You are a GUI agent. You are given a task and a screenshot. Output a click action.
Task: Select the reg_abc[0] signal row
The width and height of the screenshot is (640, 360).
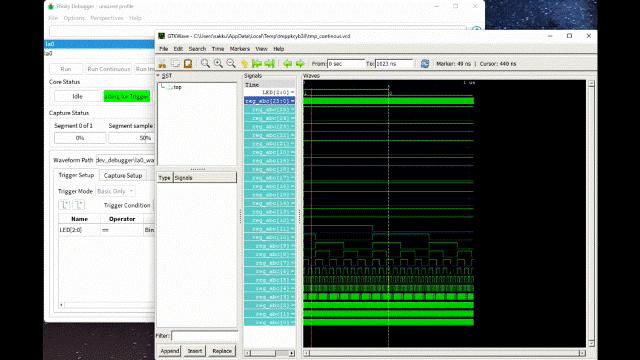pyautogui.click(x=269, y=322)
